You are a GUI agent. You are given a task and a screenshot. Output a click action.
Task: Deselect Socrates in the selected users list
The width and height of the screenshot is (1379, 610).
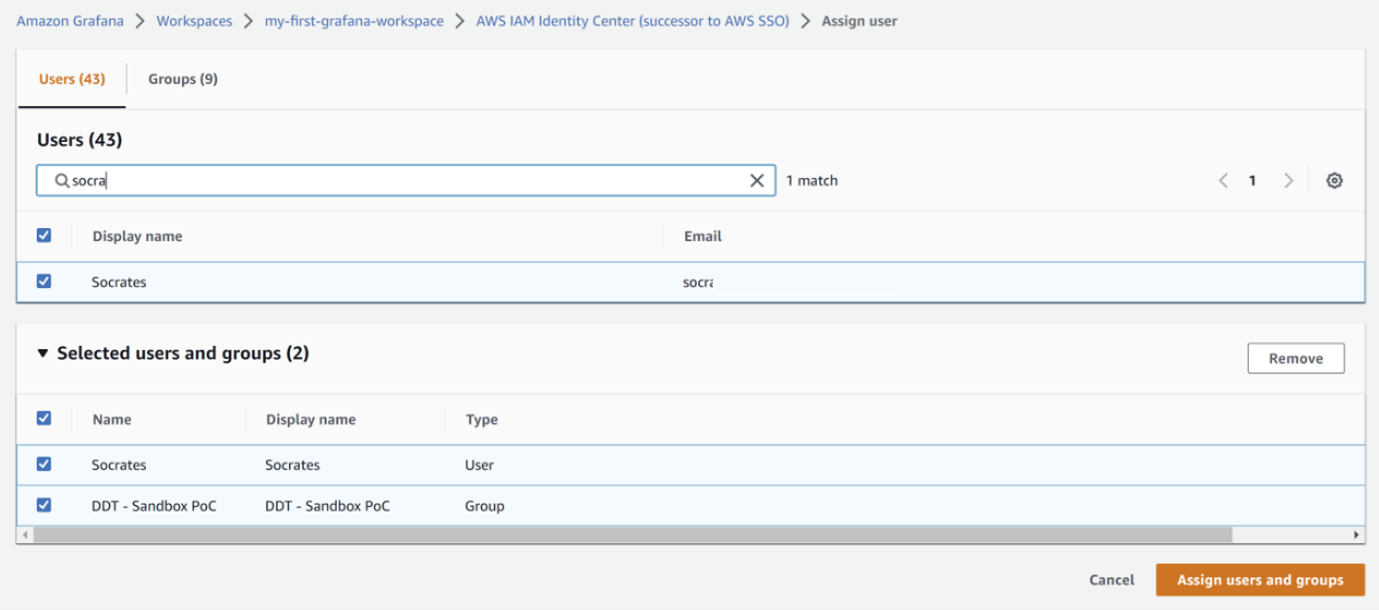point(44,464)
